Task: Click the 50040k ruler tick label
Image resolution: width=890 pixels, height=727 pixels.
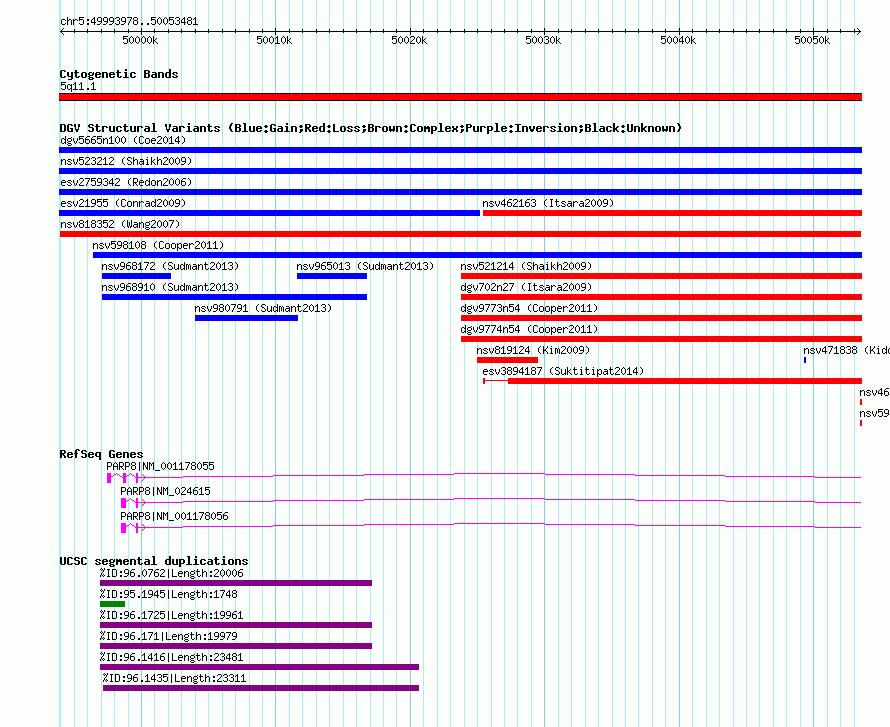Action: (678, 40)
